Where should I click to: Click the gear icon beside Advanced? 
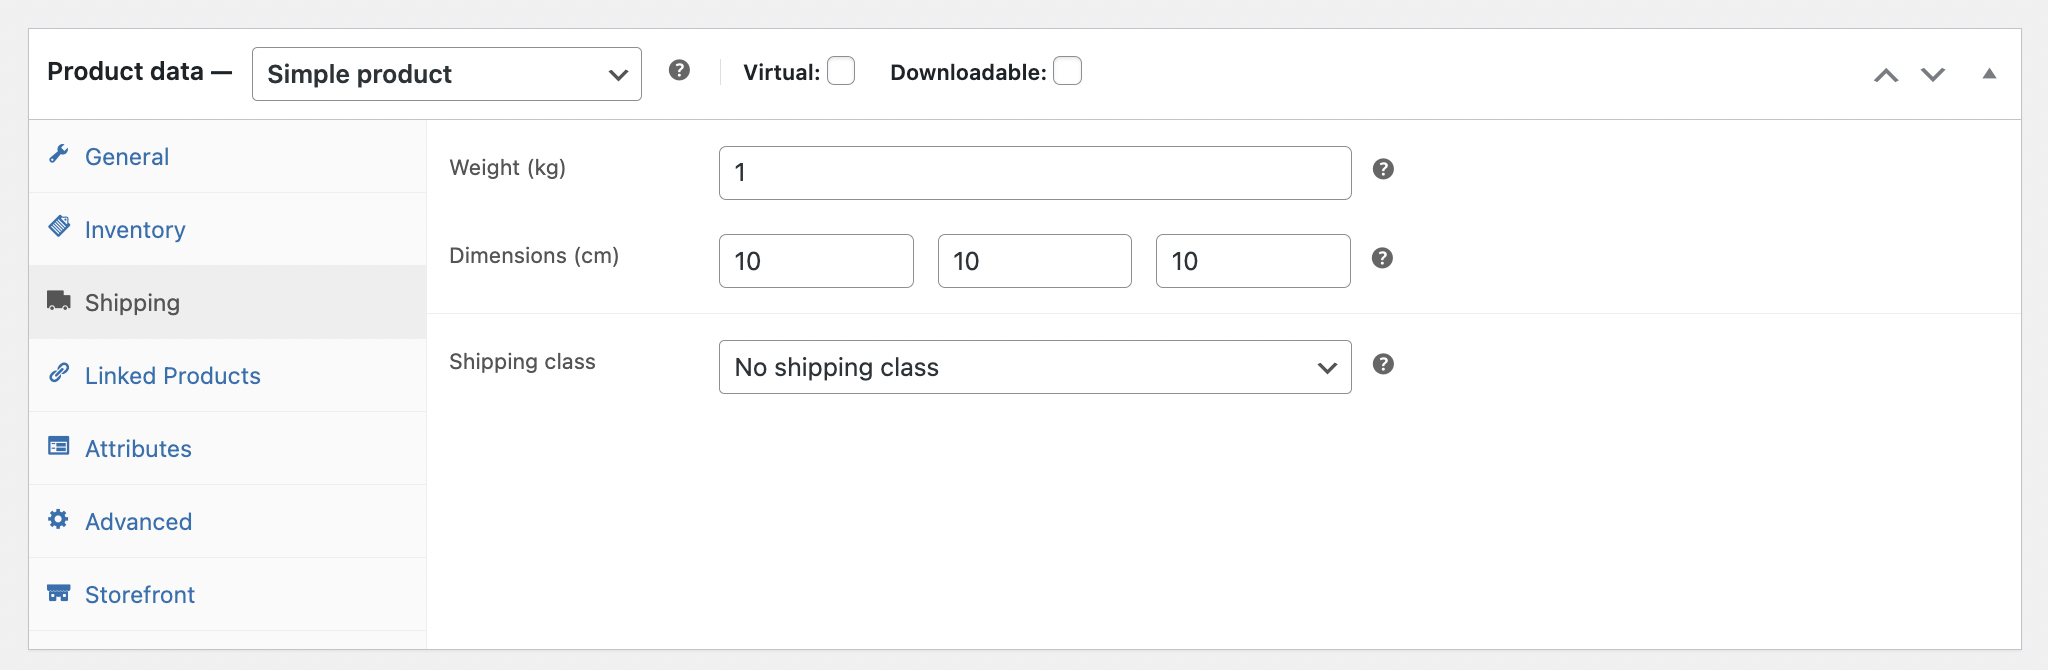point(59,520)
